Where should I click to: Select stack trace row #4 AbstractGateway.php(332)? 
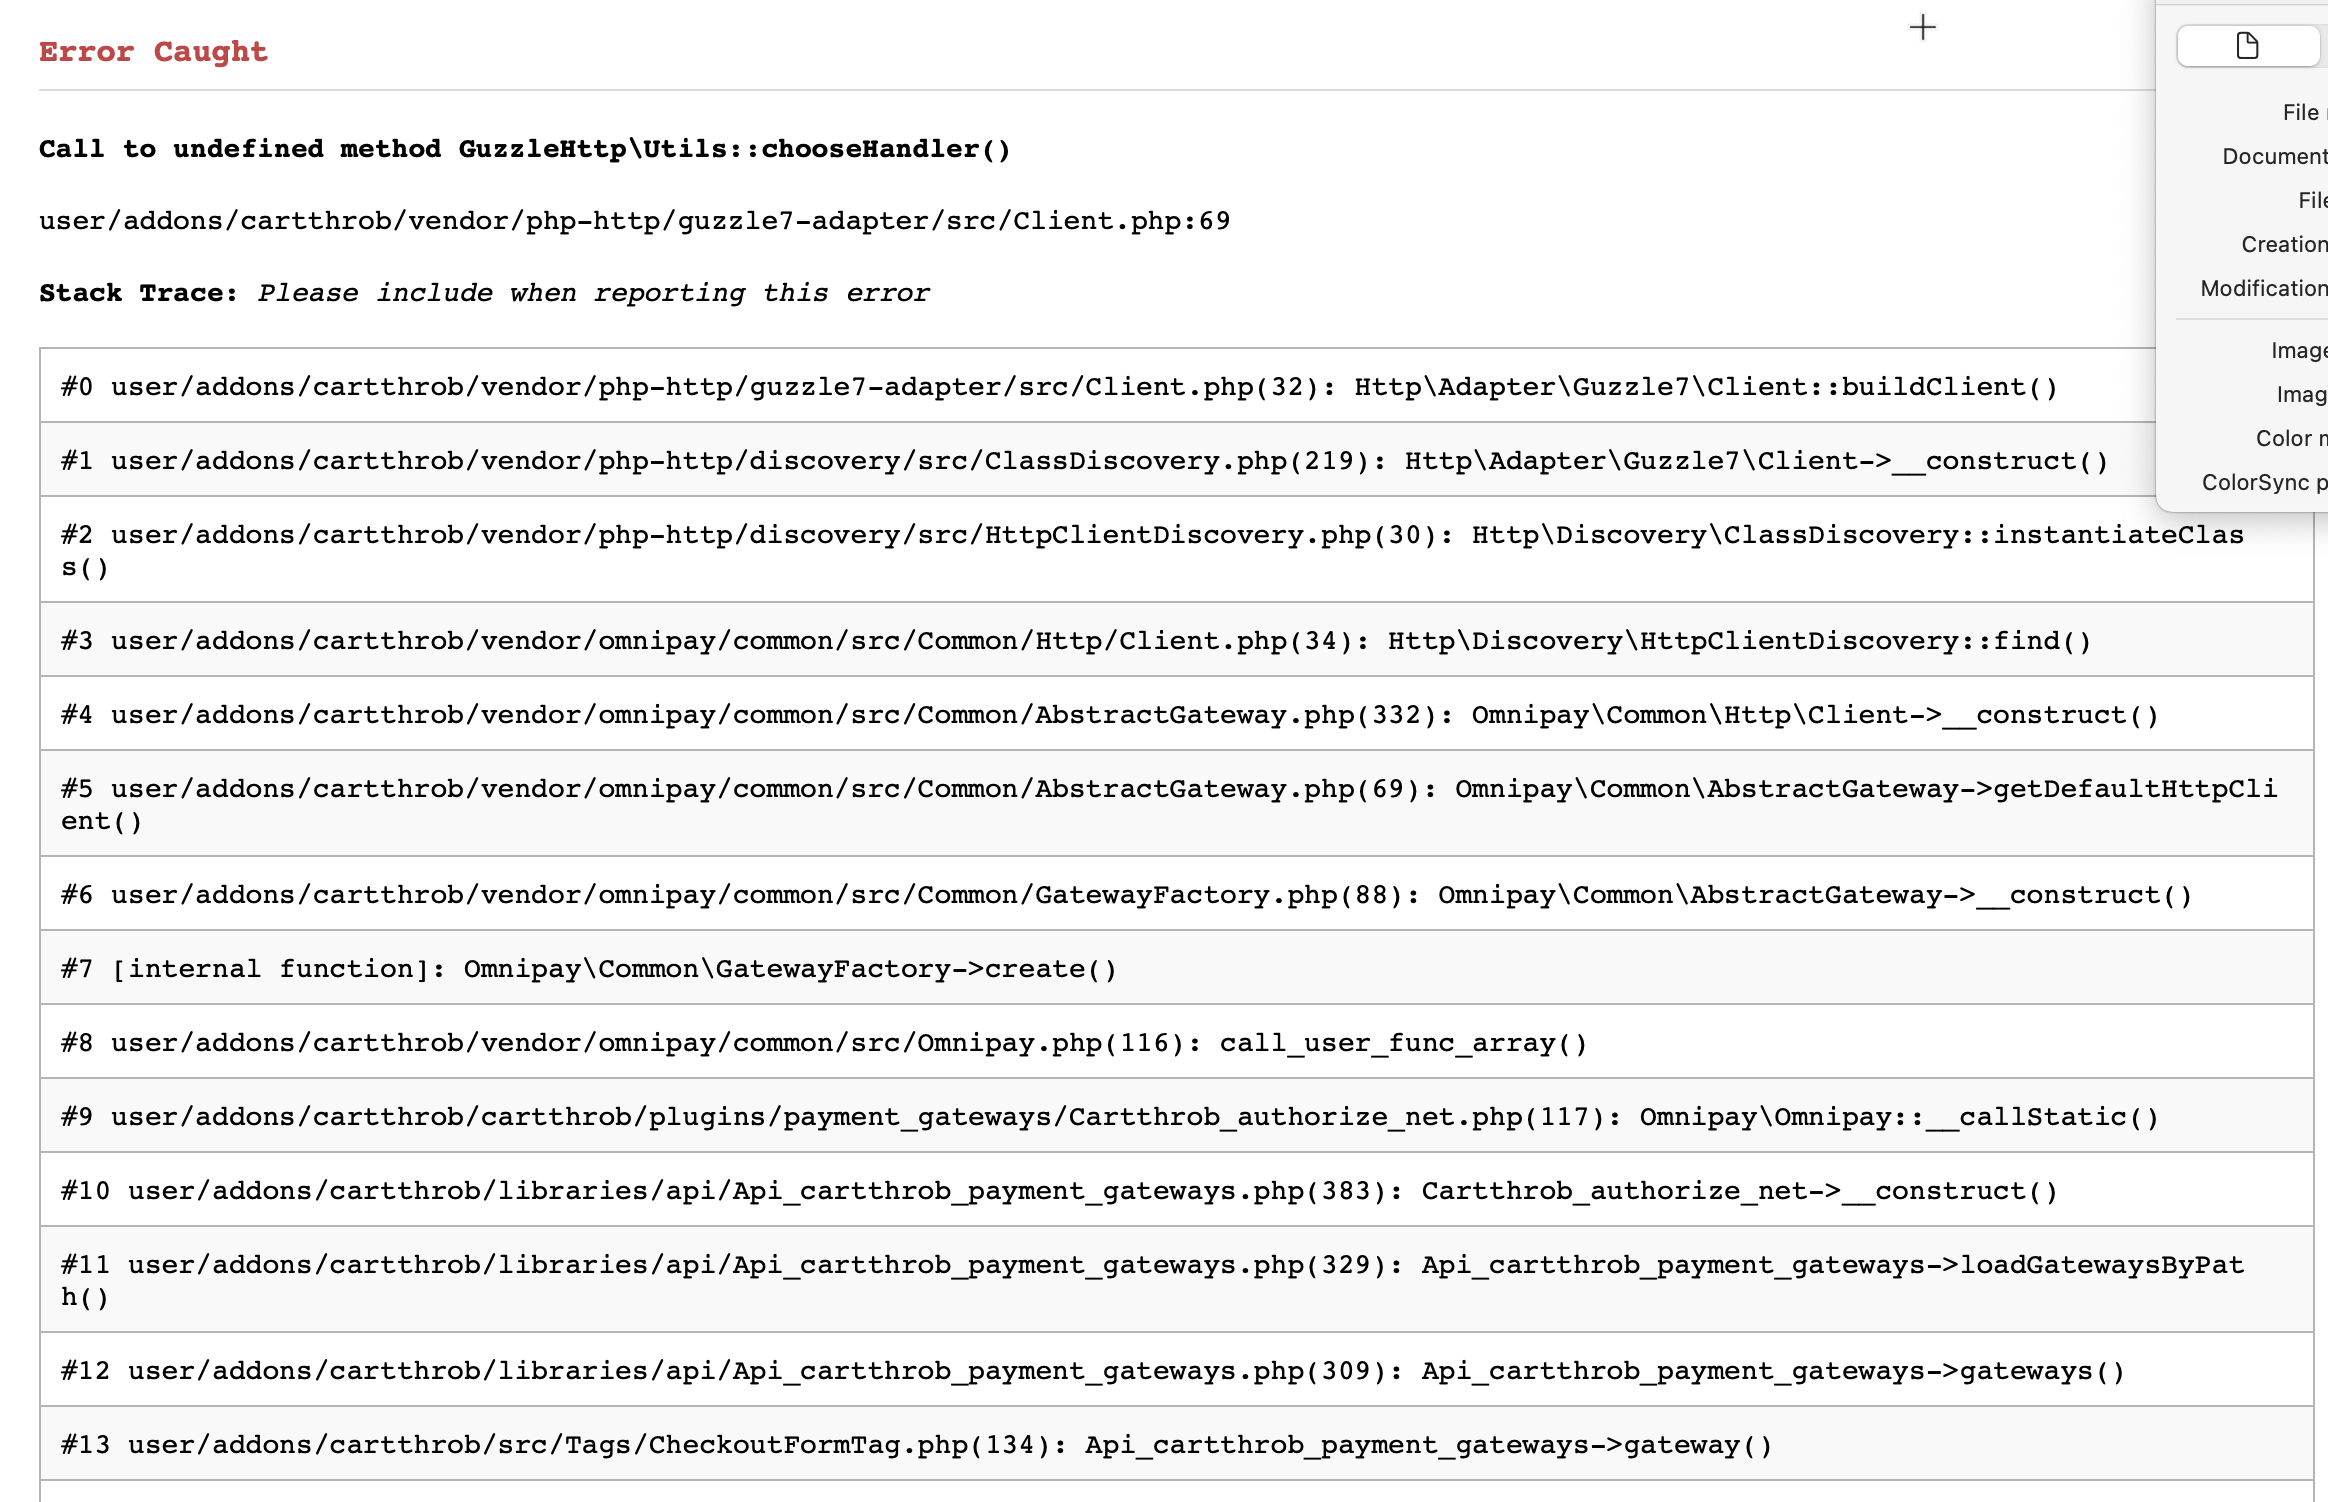point(1108,715)
